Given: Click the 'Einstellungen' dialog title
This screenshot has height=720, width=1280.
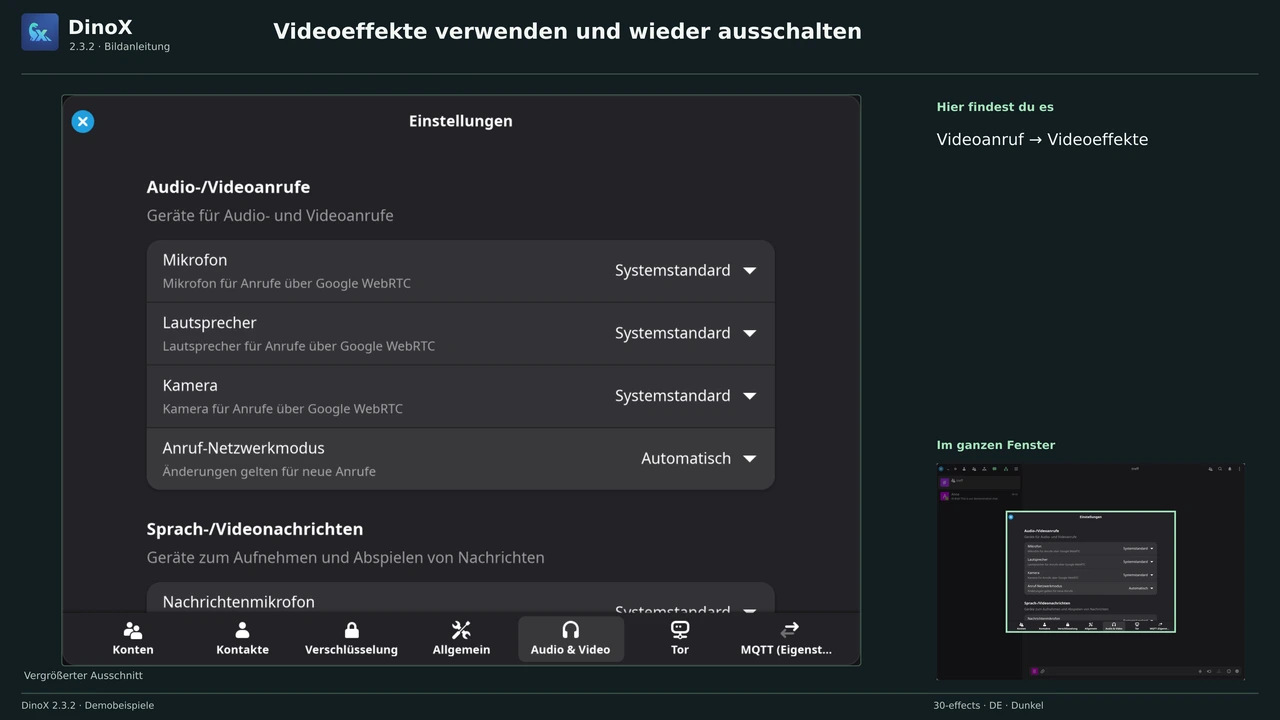Looking at the screenshot, I should point(461,121).
